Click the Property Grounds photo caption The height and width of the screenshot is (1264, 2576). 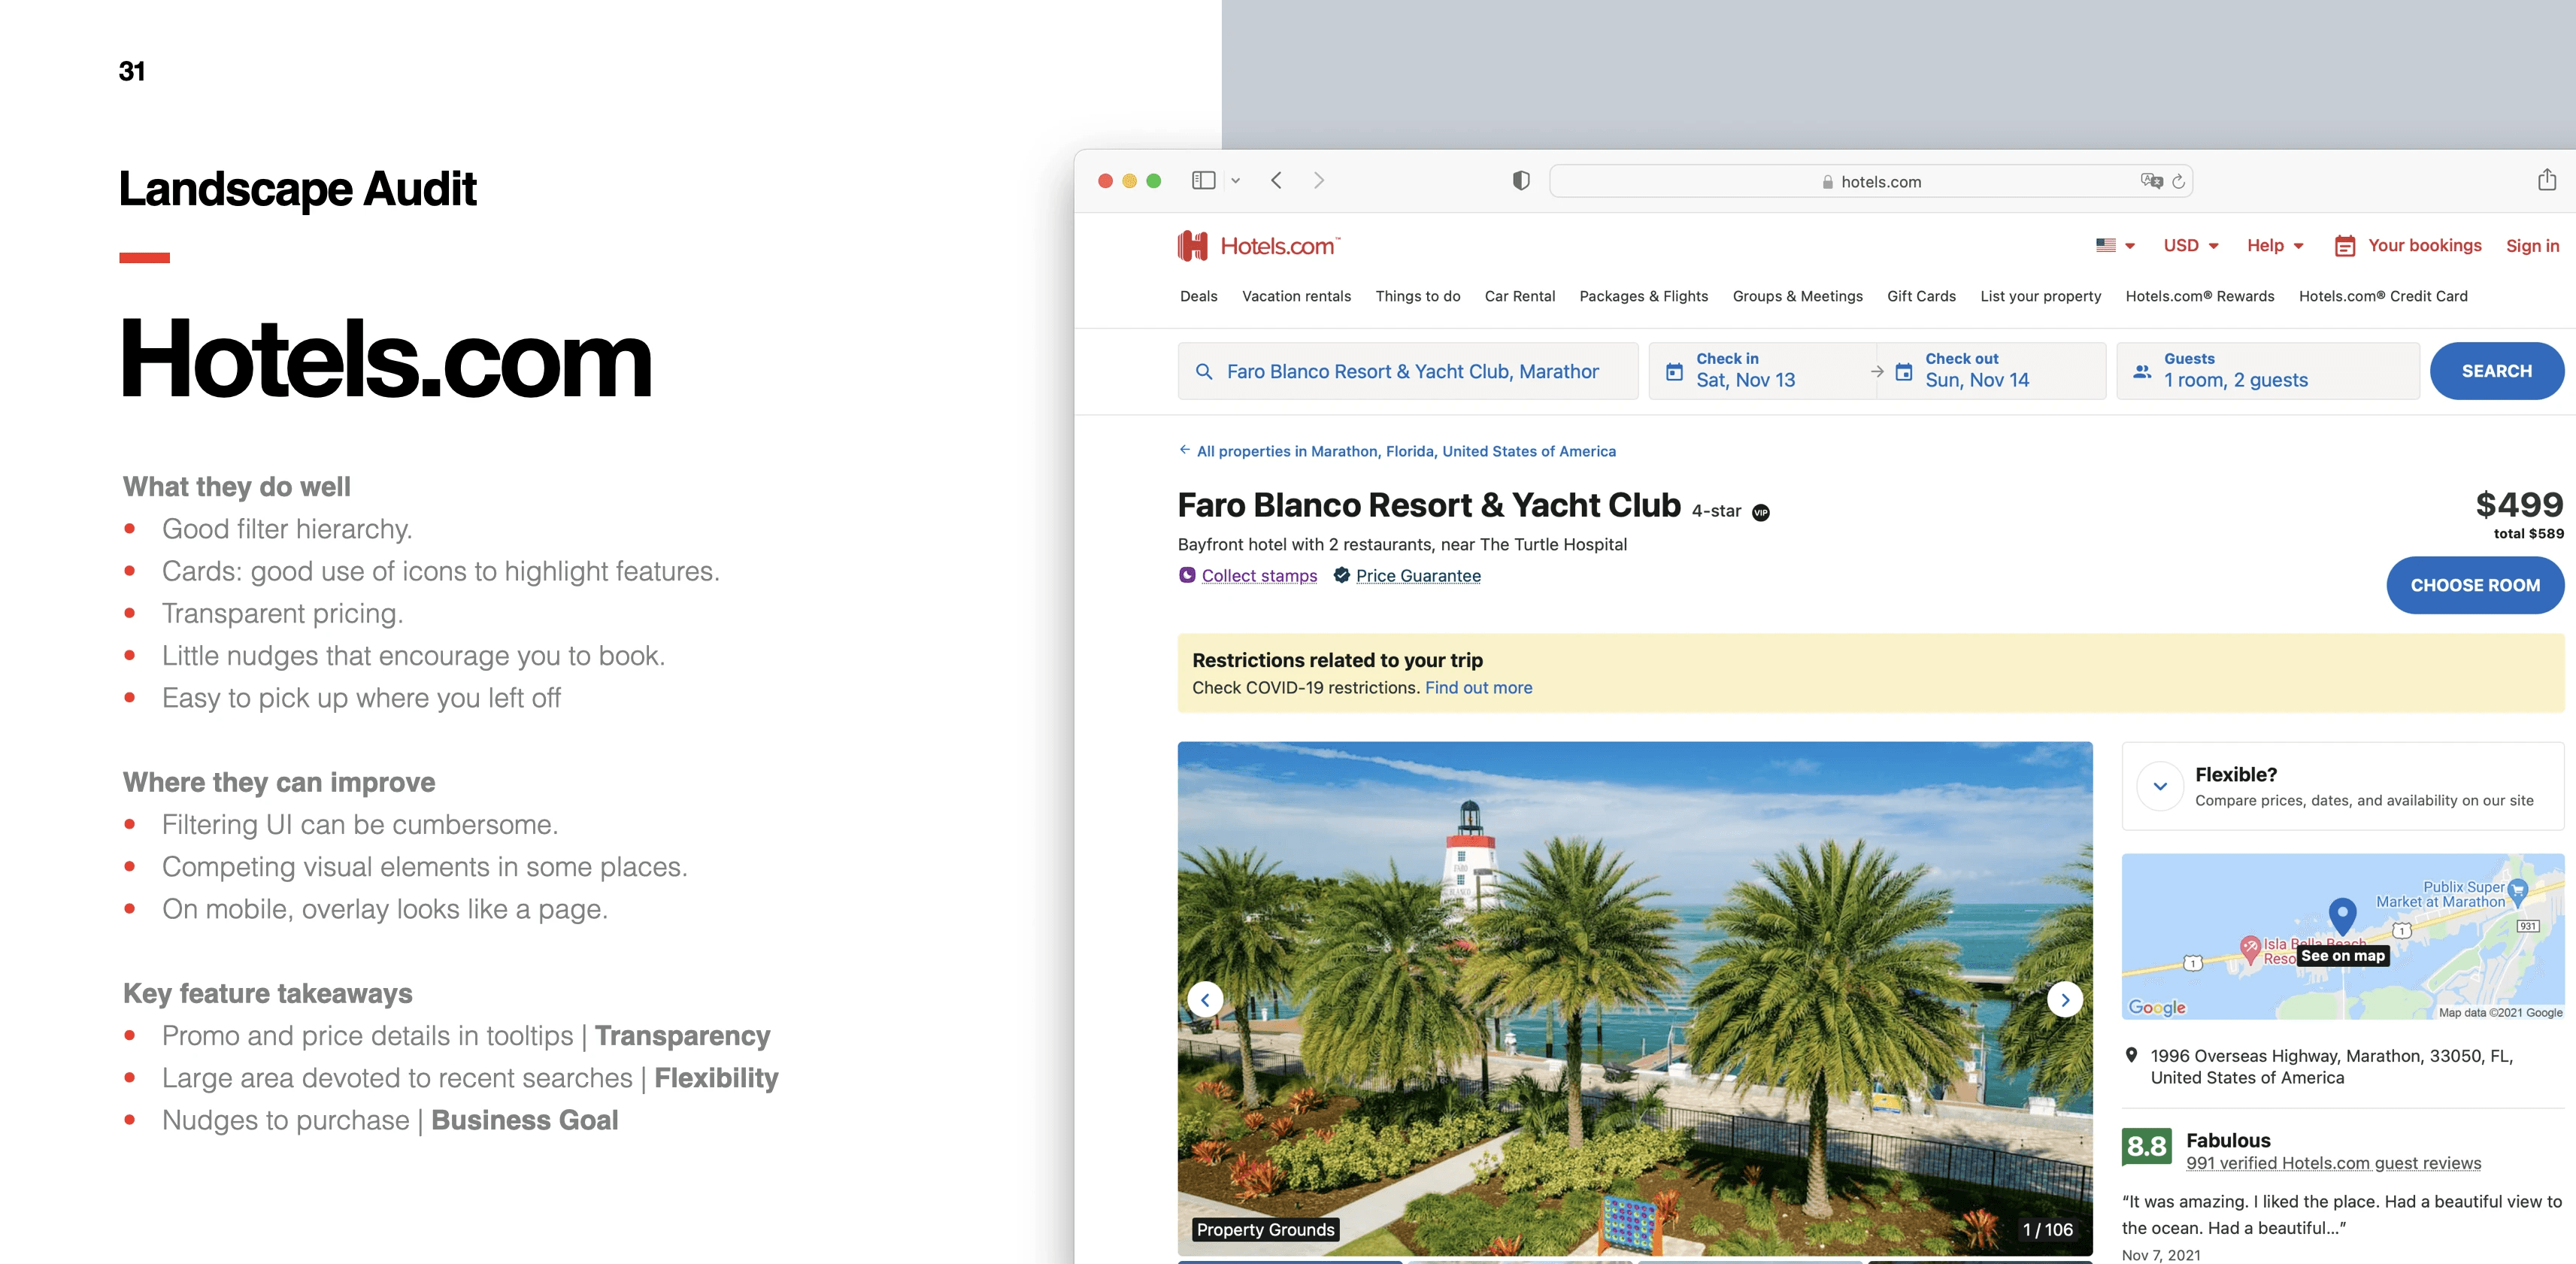coord(1265,1230)
